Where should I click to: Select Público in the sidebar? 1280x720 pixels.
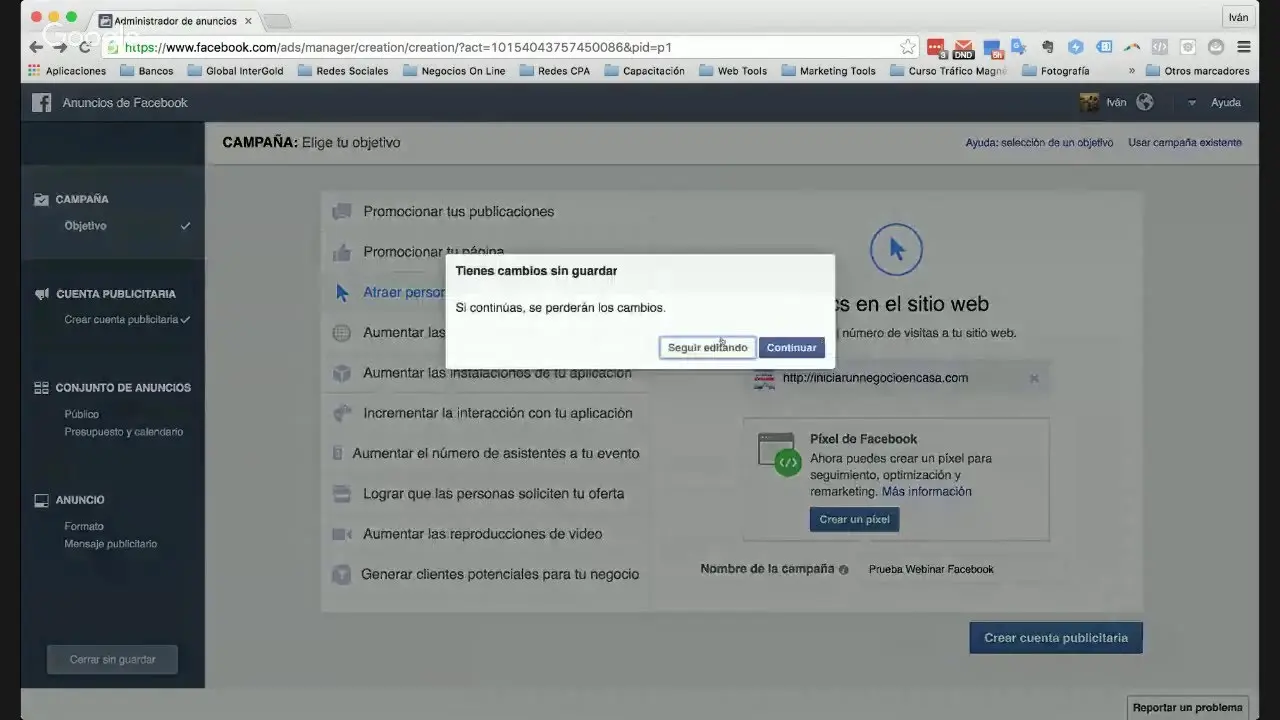pos(82,414)
